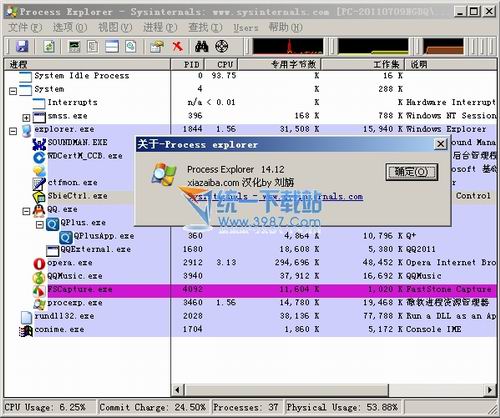Click the ctfmon.exe pen icon
Screen dimensions: 500x418
[39, 184]
